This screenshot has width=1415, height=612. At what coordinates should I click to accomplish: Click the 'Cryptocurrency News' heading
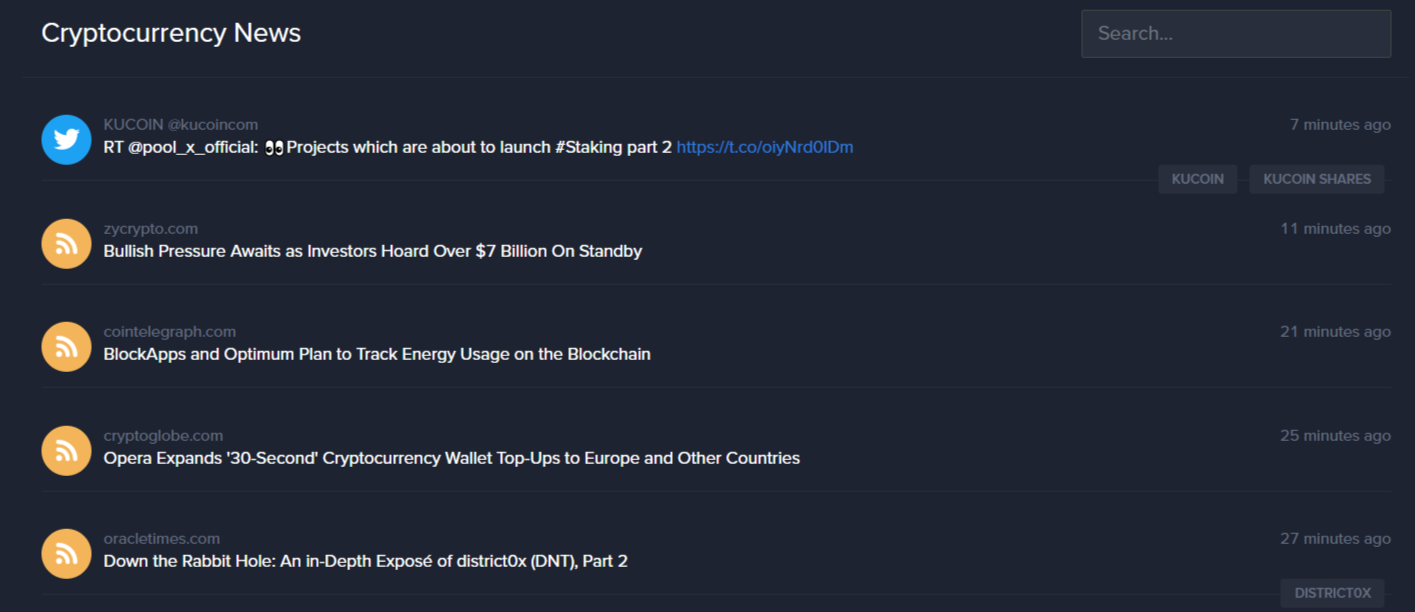tap(171, 33)
